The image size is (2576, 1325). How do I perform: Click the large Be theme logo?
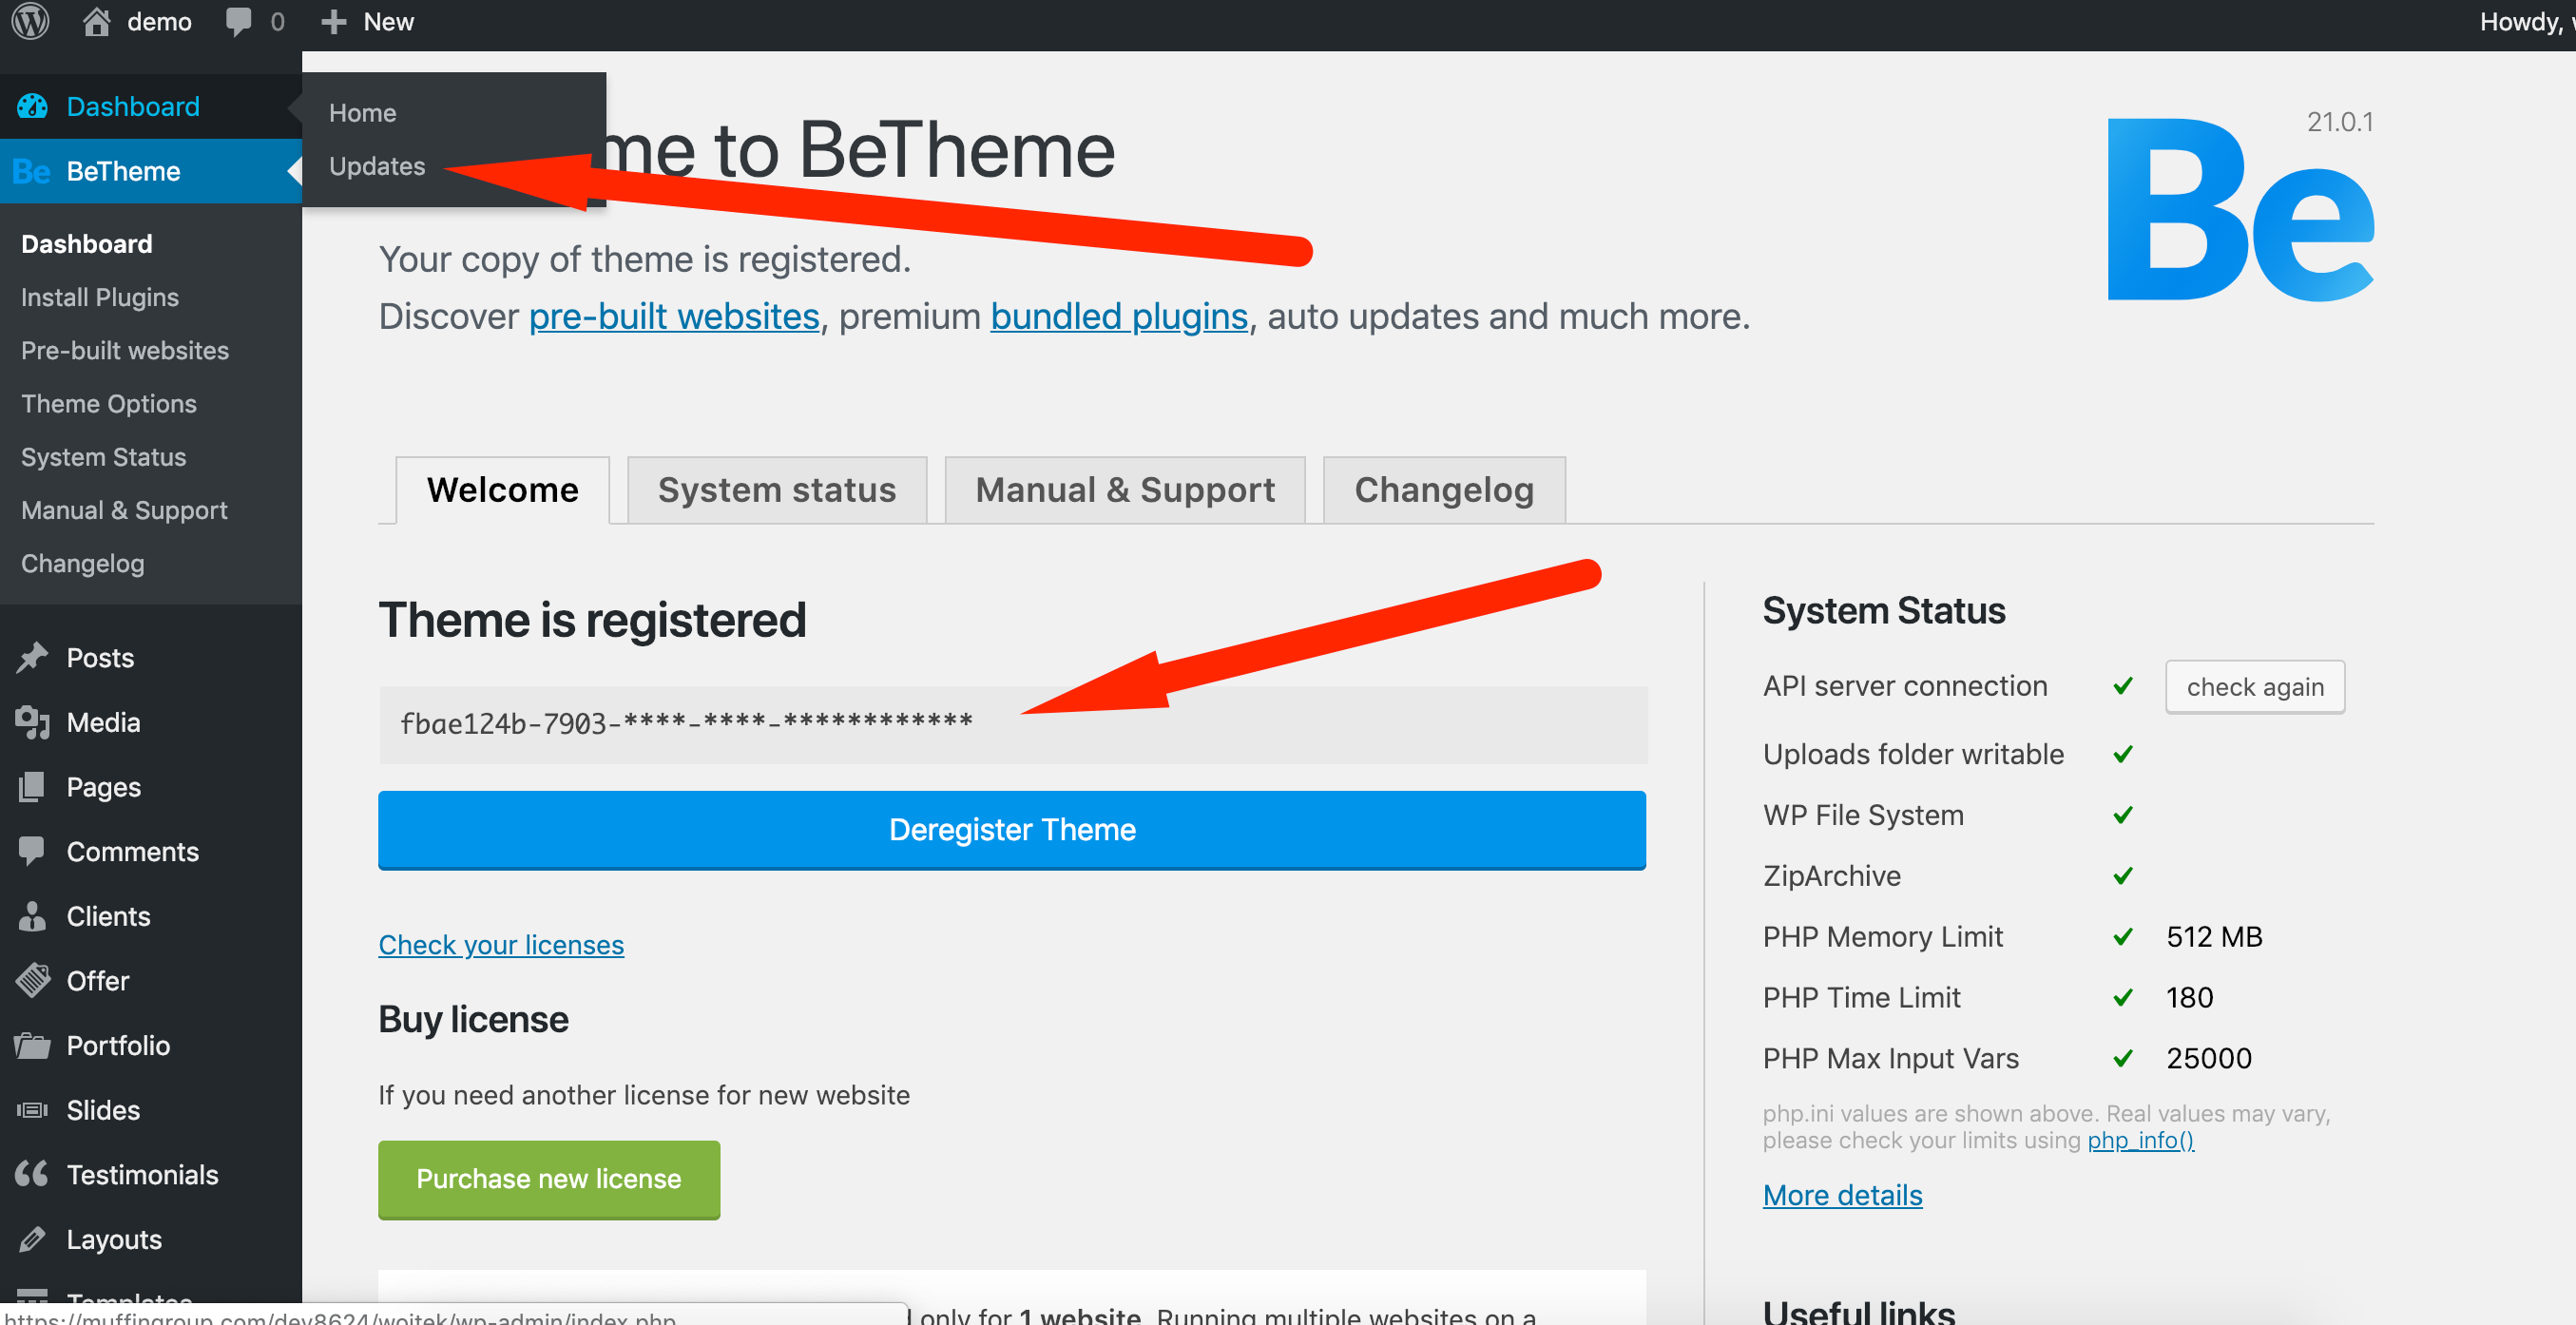[x=2240, y=210]
